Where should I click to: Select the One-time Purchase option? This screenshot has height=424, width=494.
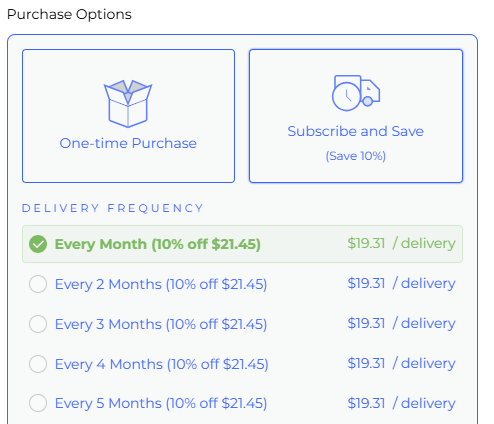click(128, 116)
